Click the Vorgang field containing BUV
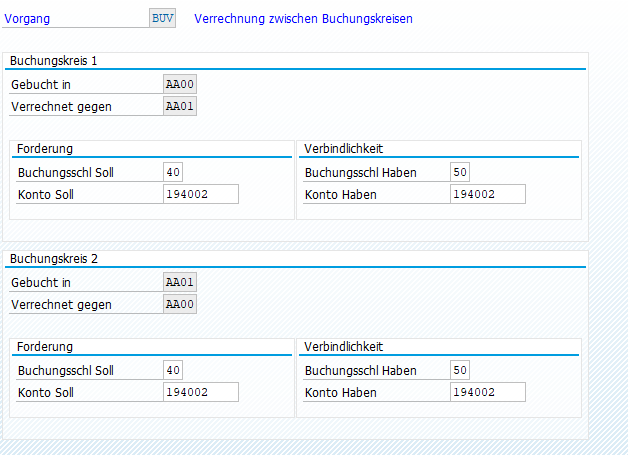This screenshot has height=455, width=628. (x=162, y=19)
